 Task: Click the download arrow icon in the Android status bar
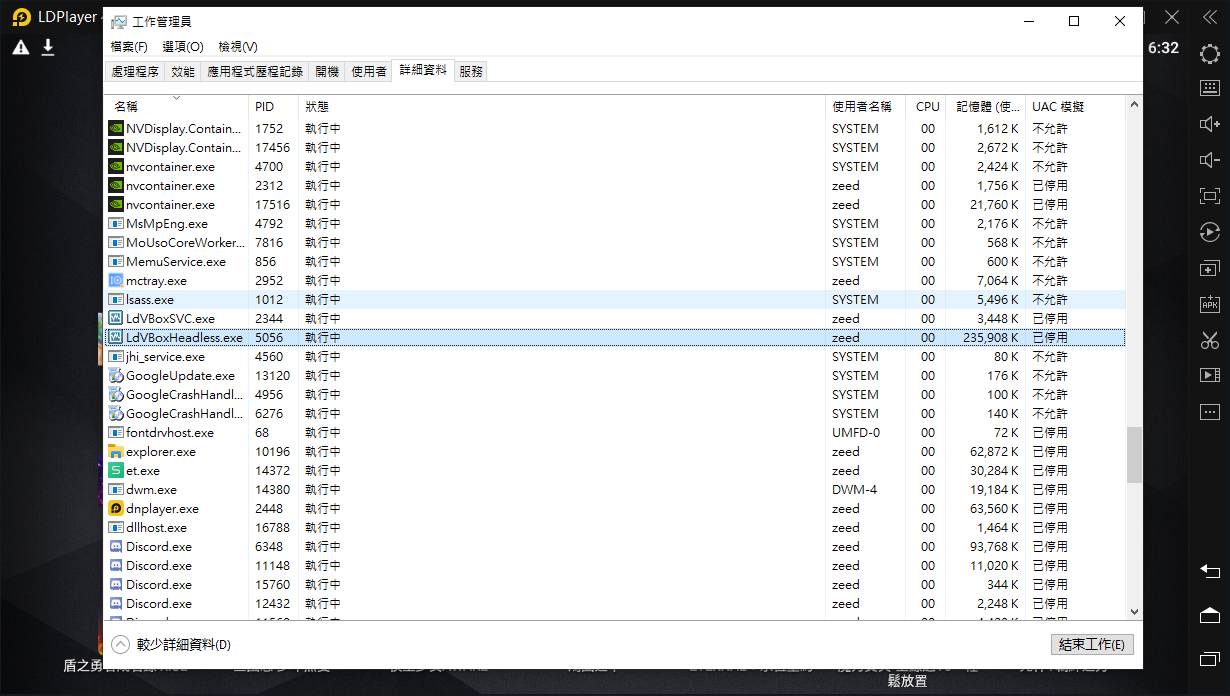(47, 47)
